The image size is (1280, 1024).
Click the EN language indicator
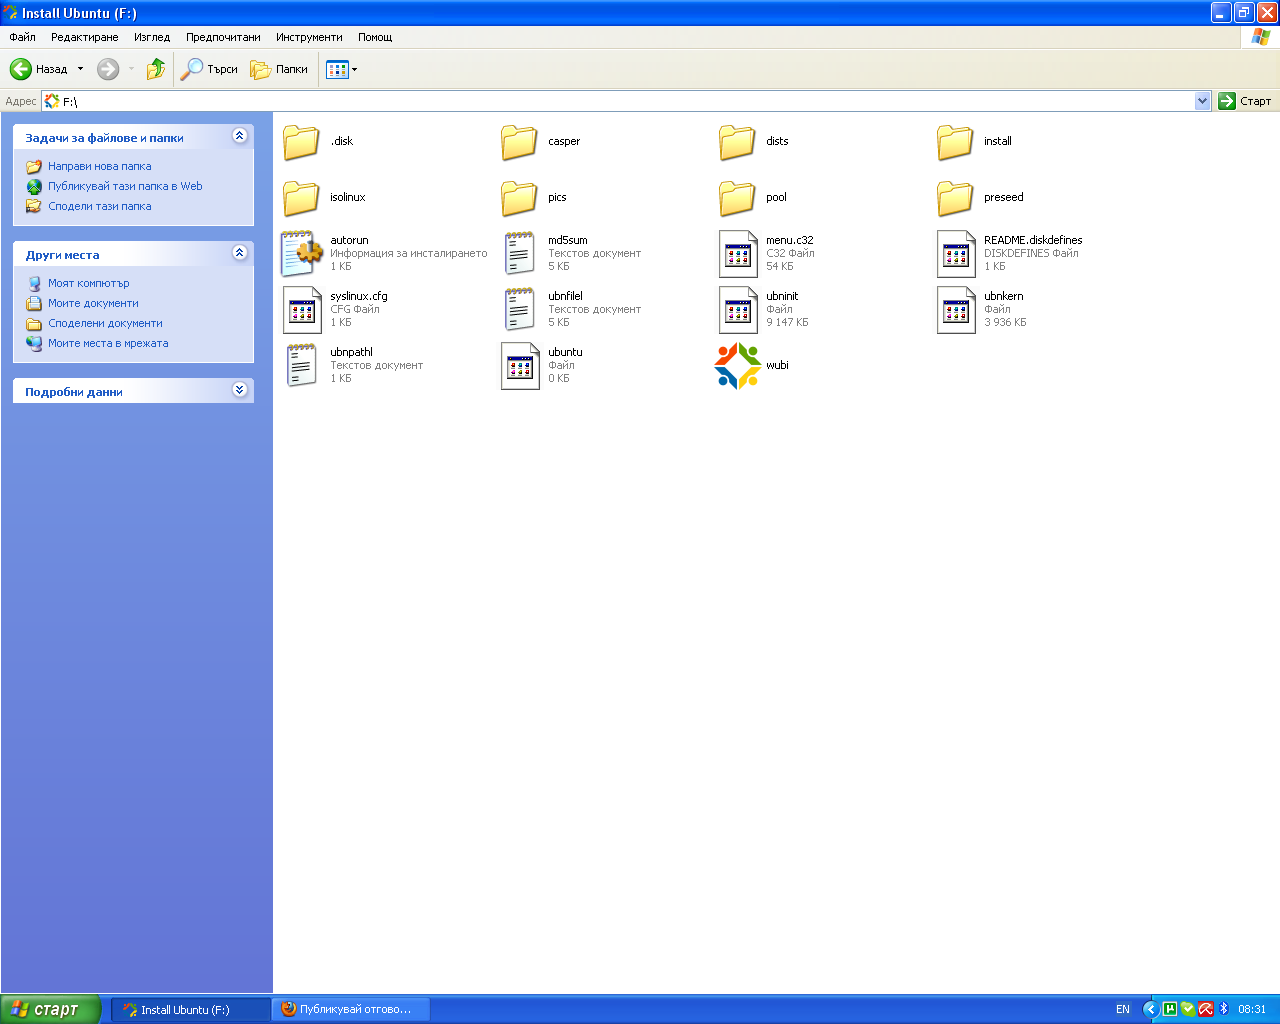[1123, 1010]
